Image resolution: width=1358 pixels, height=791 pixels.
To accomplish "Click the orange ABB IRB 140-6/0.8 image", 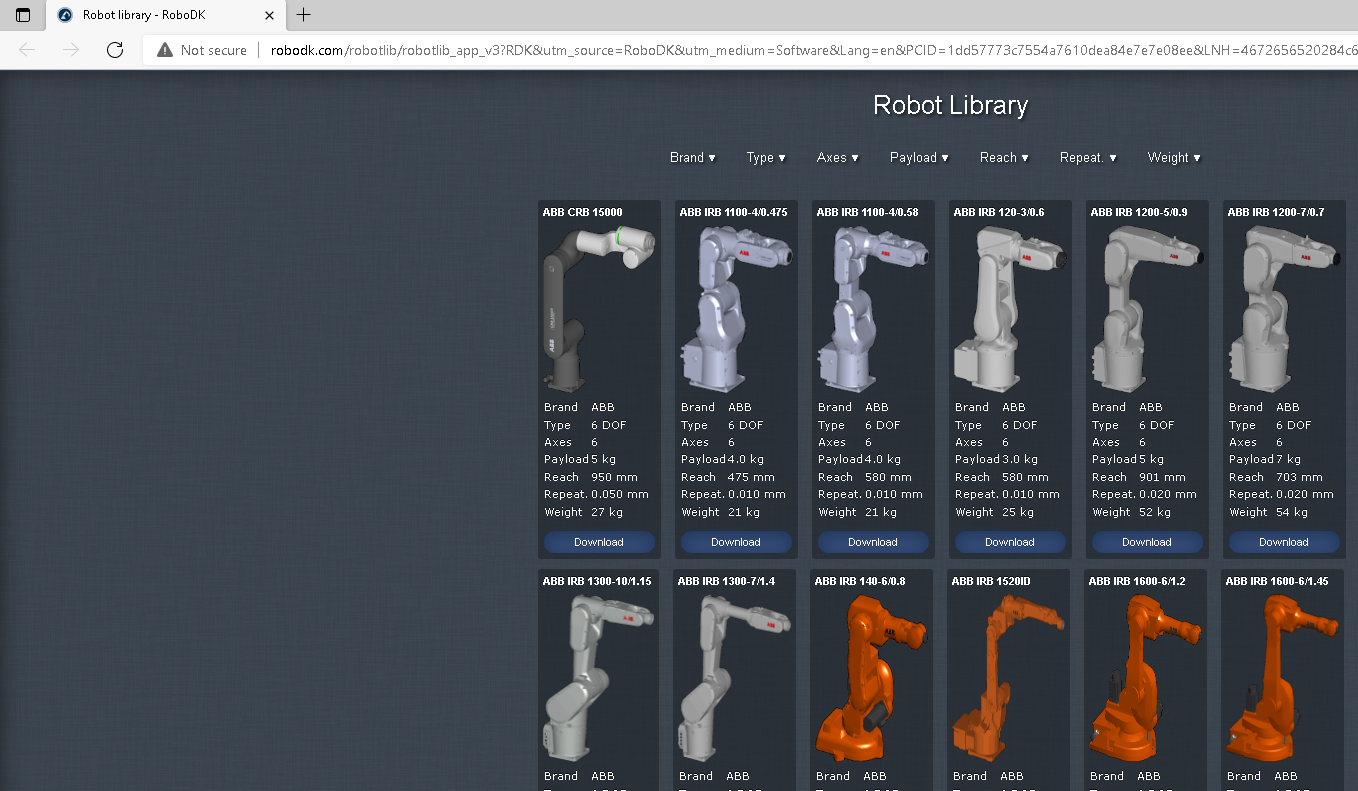I will tap(871, 677).
